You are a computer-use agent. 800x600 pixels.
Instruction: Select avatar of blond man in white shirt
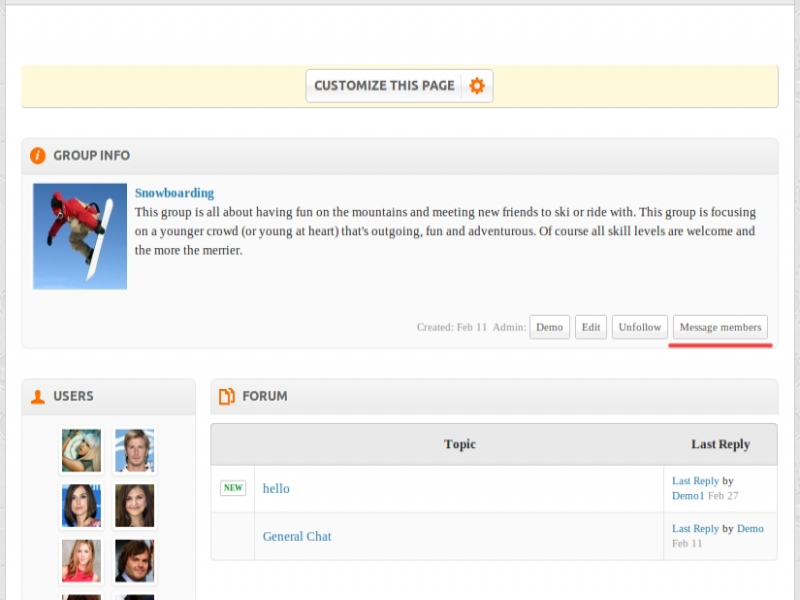coord(134,451)
